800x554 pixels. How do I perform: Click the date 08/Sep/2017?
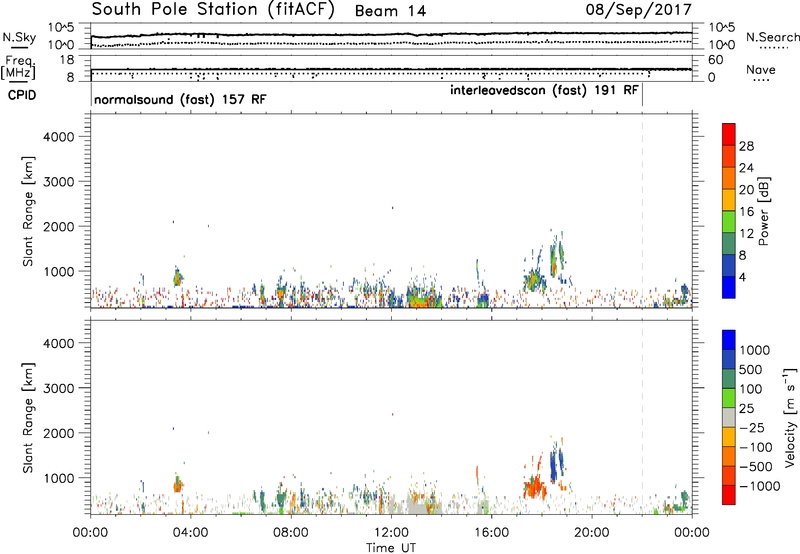pos(639,10)
